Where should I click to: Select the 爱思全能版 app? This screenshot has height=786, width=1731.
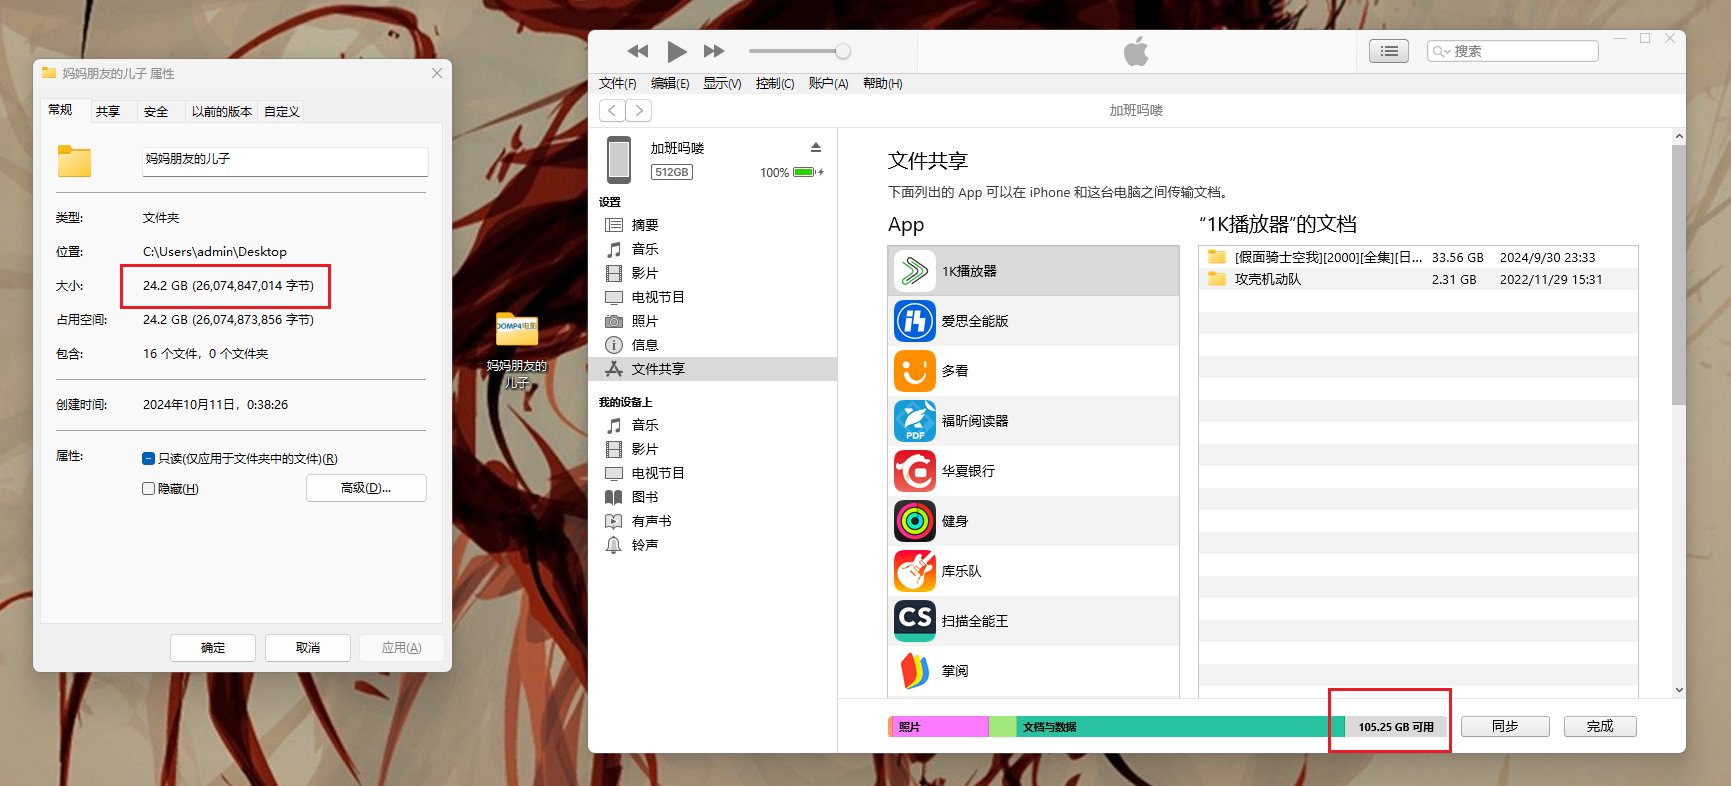(974, 321)
